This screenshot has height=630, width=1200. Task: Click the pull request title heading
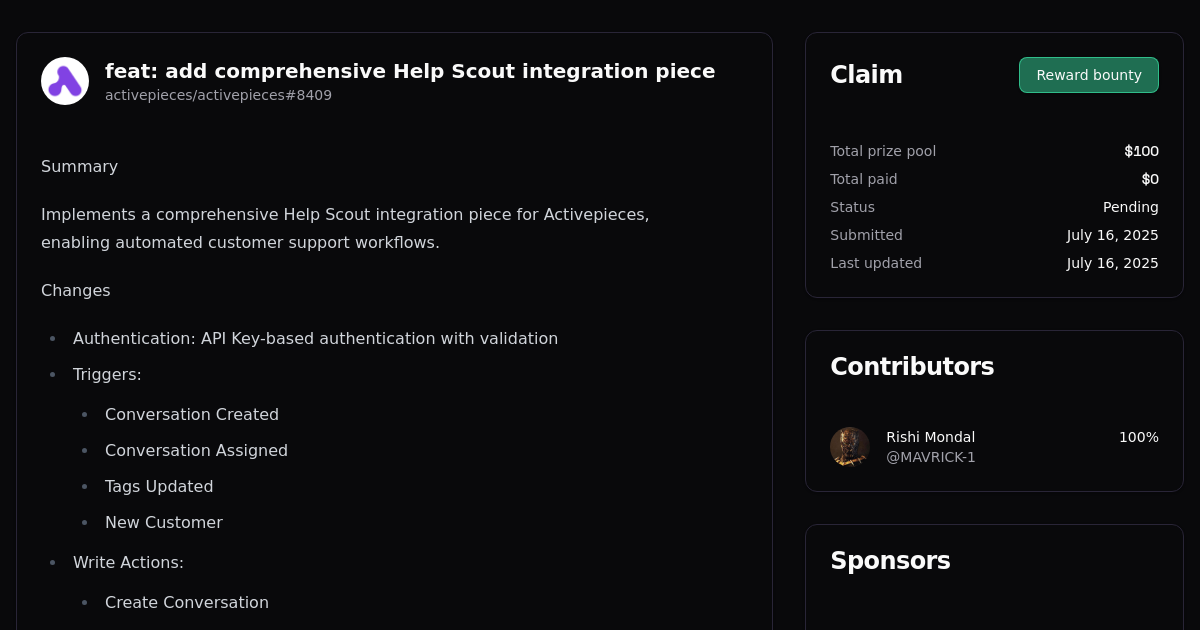click(x=410, y=71)
